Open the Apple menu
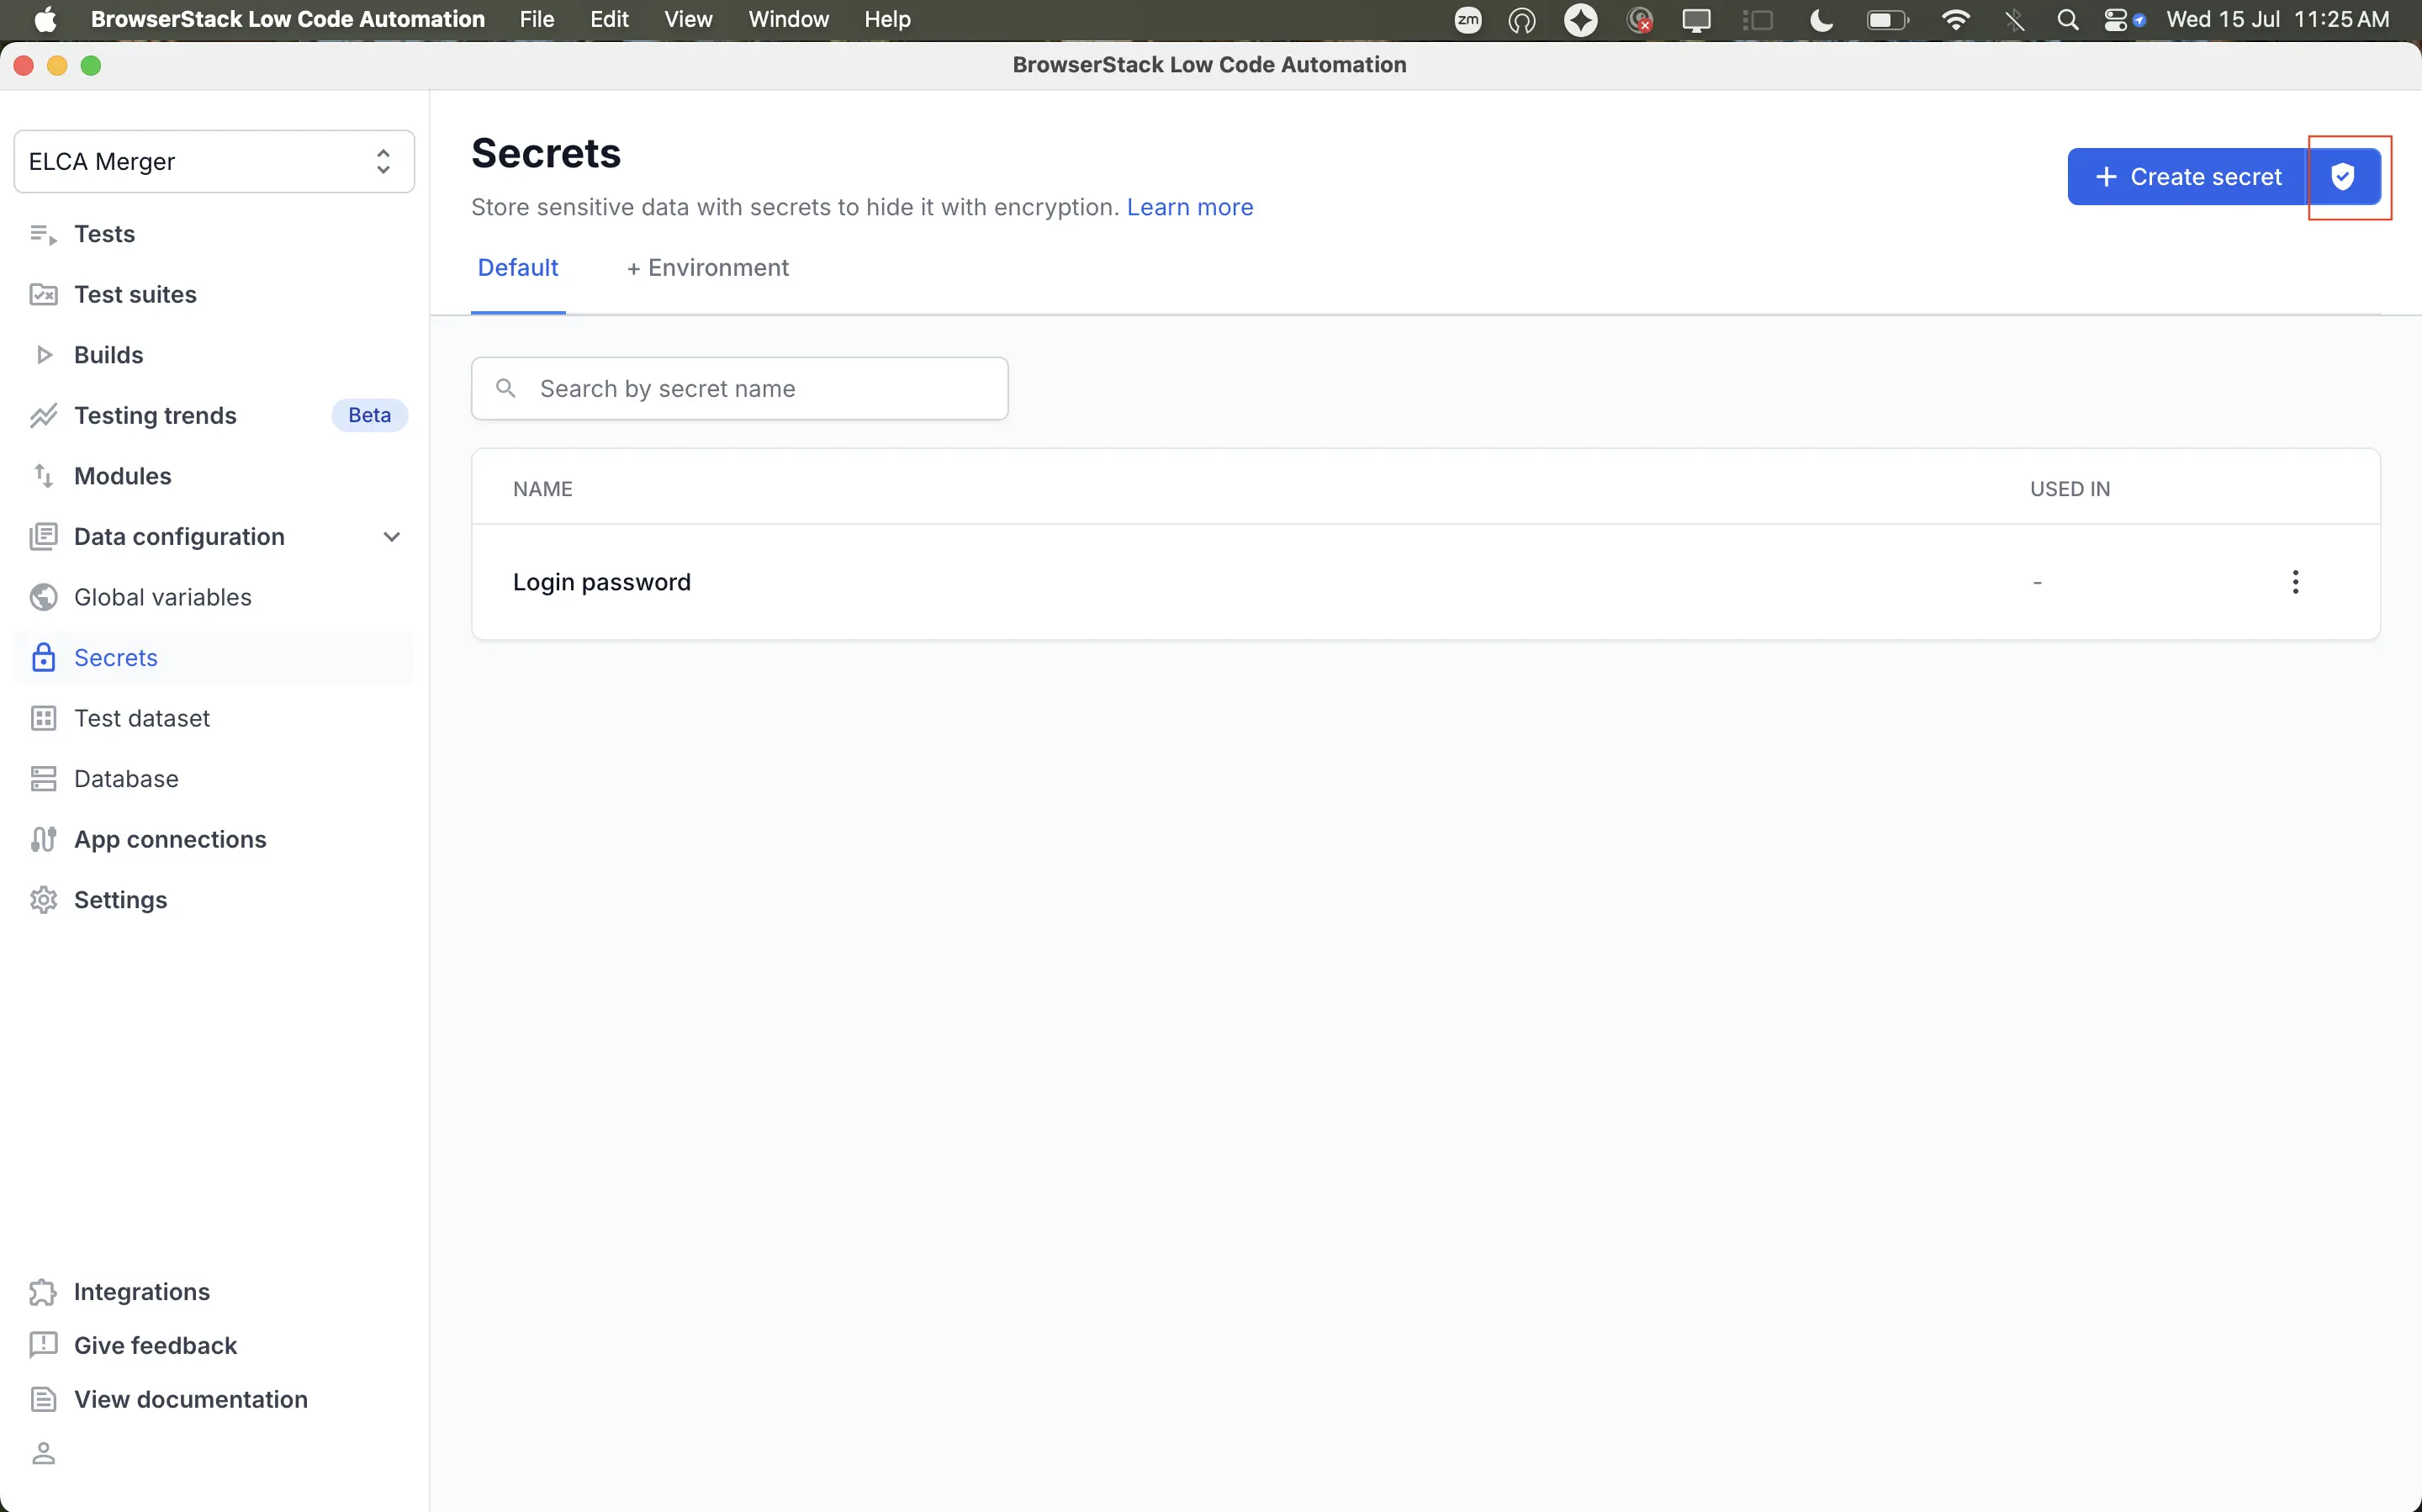 tap(45, 20)
